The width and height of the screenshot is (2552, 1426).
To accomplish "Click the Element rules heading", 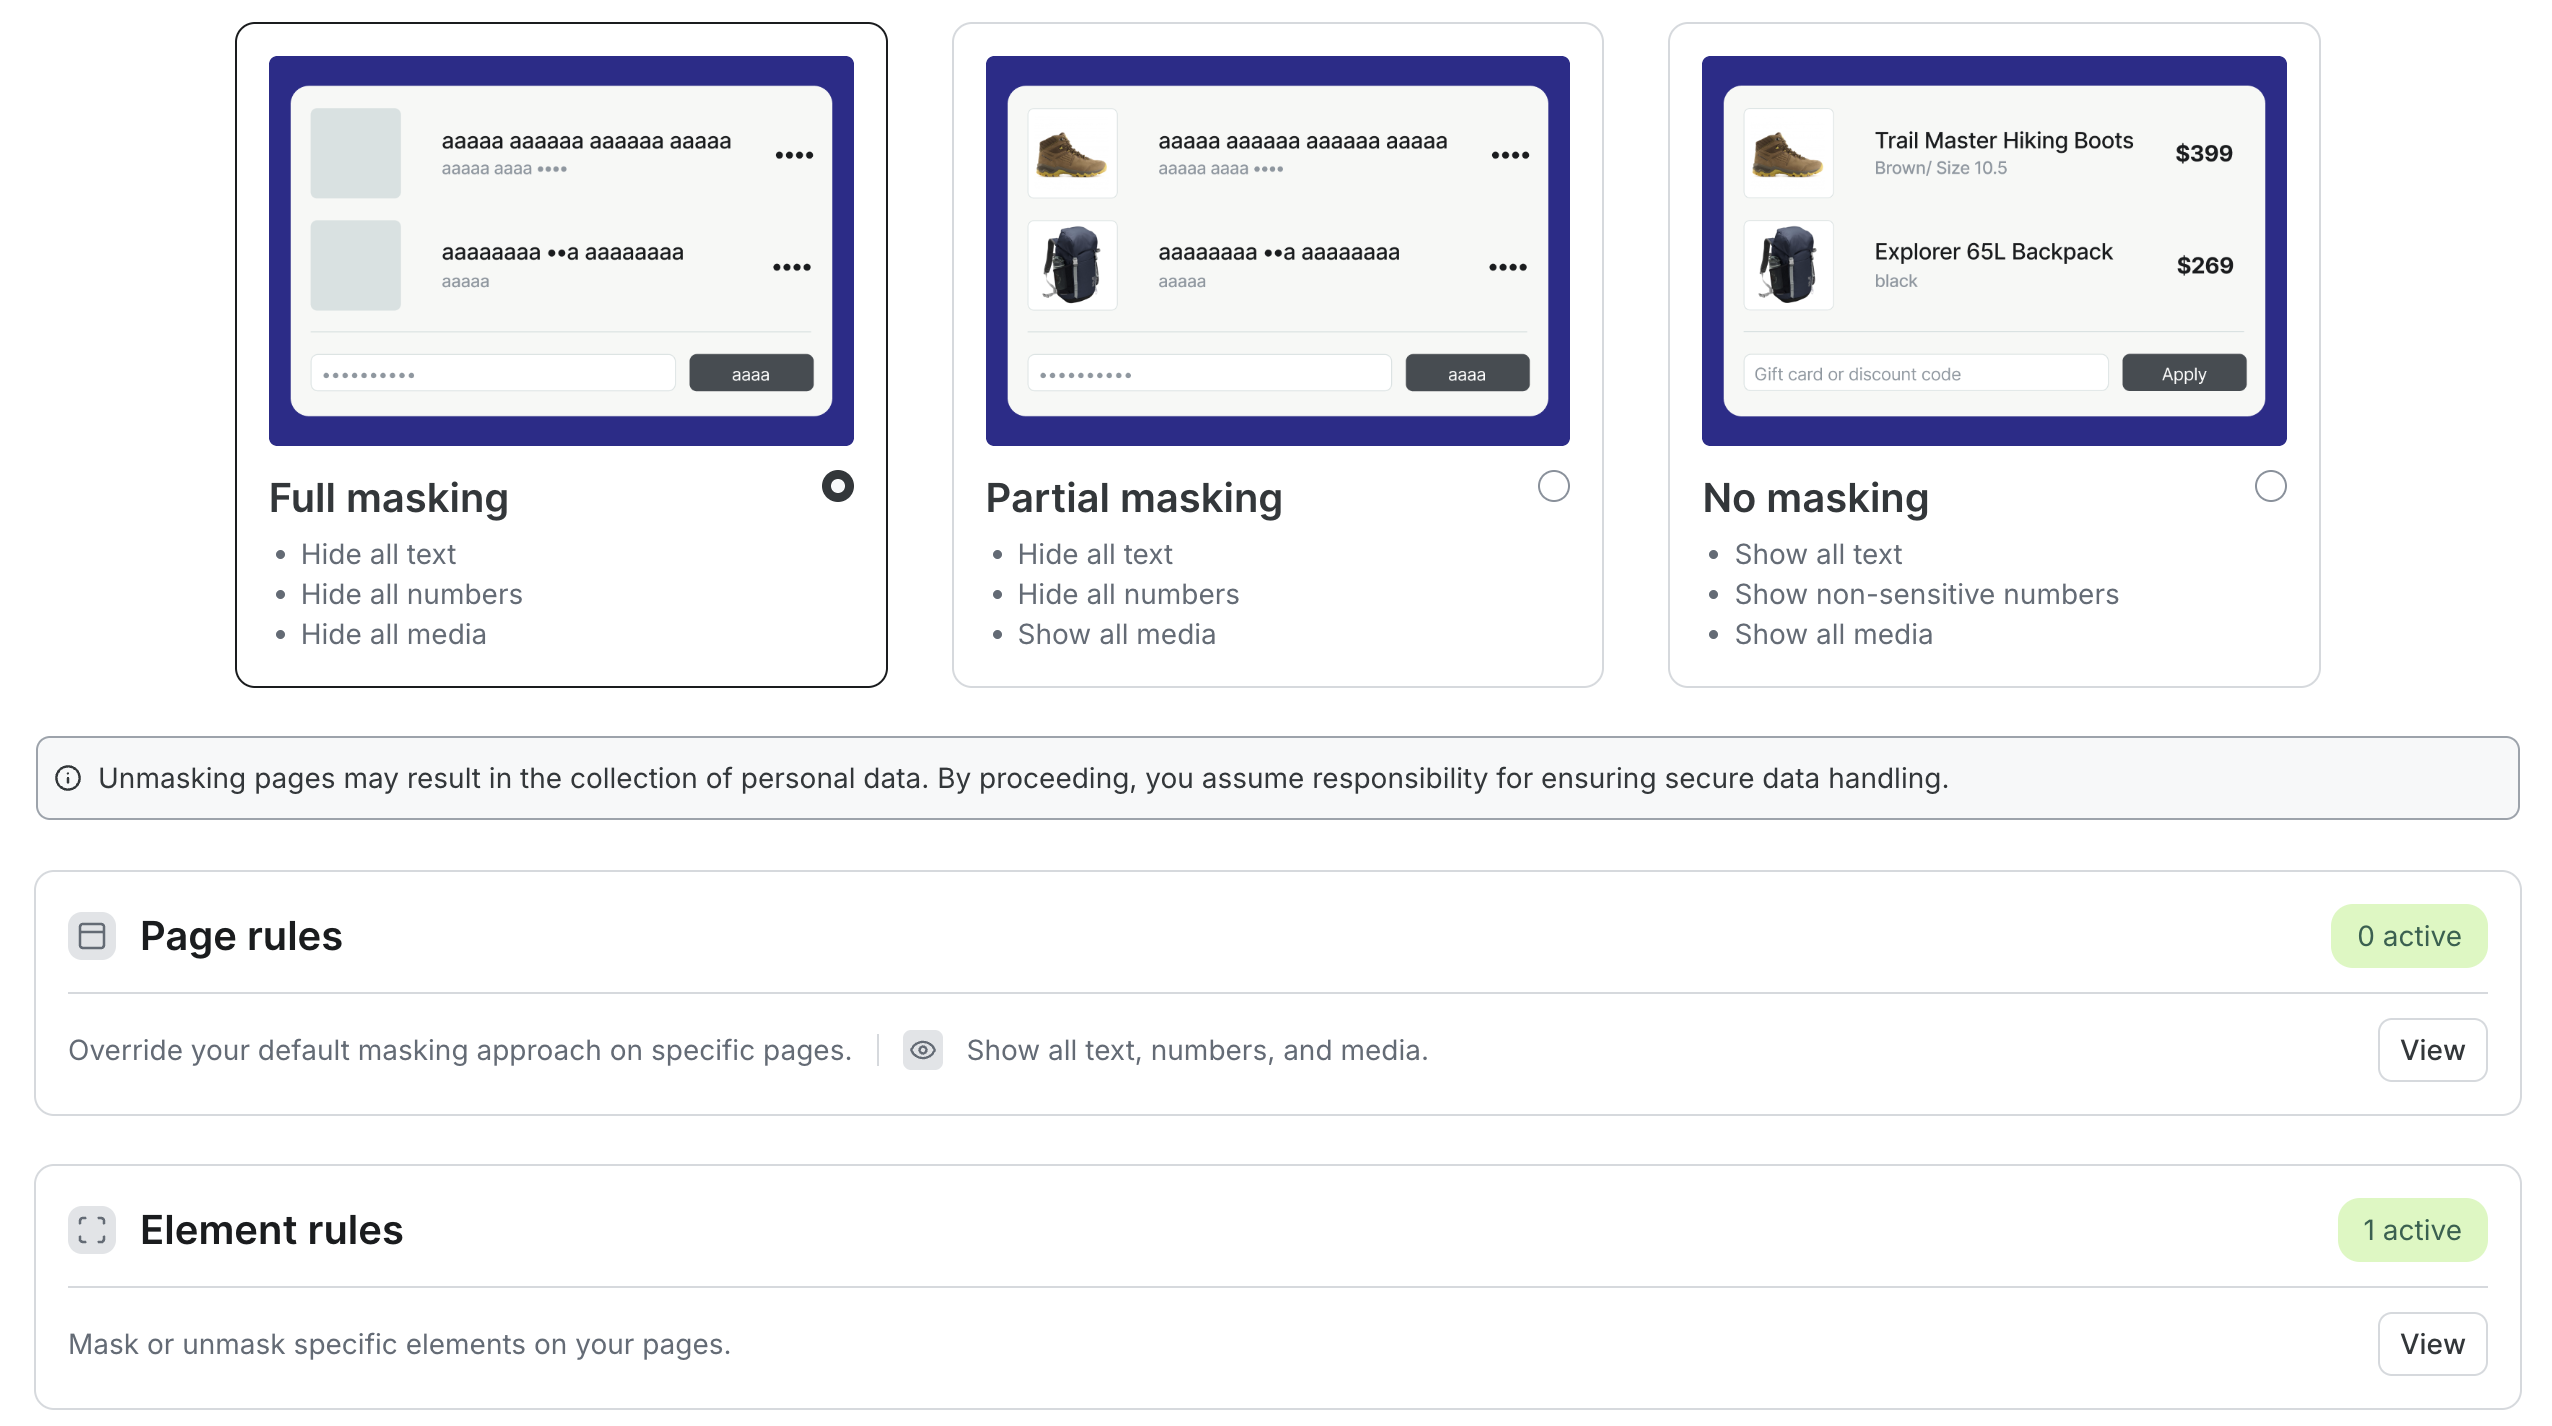I will tap(271, 1230).
